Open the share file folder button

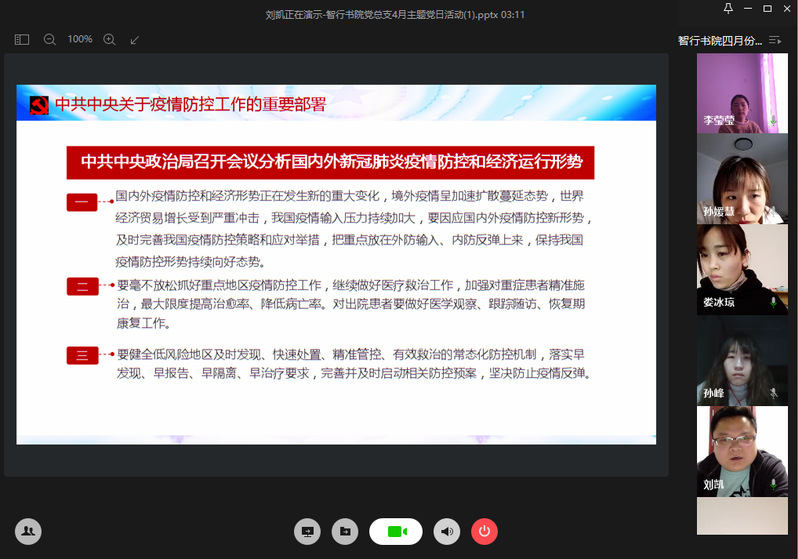(x=344, y=531)
